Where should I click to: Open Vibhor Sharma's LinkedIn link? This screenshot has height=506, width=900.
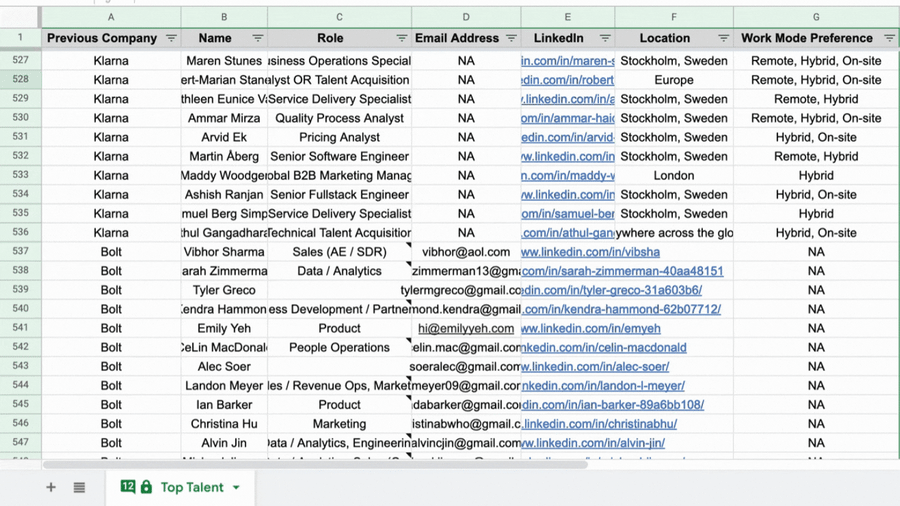pyautogui.click(x=590, y=252)
